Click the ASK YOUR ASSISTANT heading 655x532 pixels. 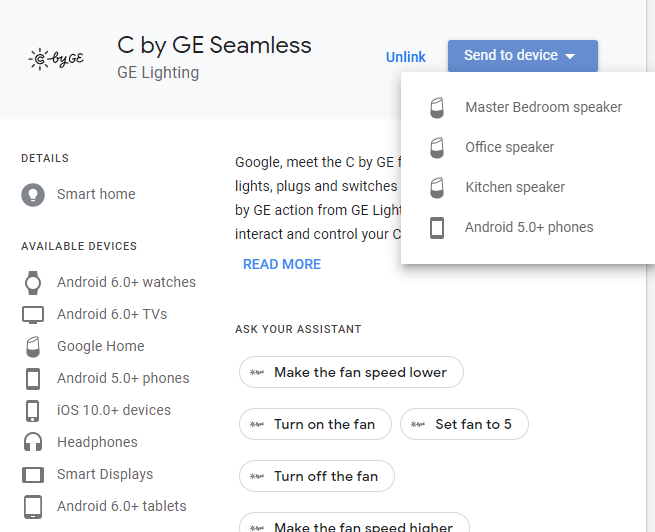pos(298,329)
